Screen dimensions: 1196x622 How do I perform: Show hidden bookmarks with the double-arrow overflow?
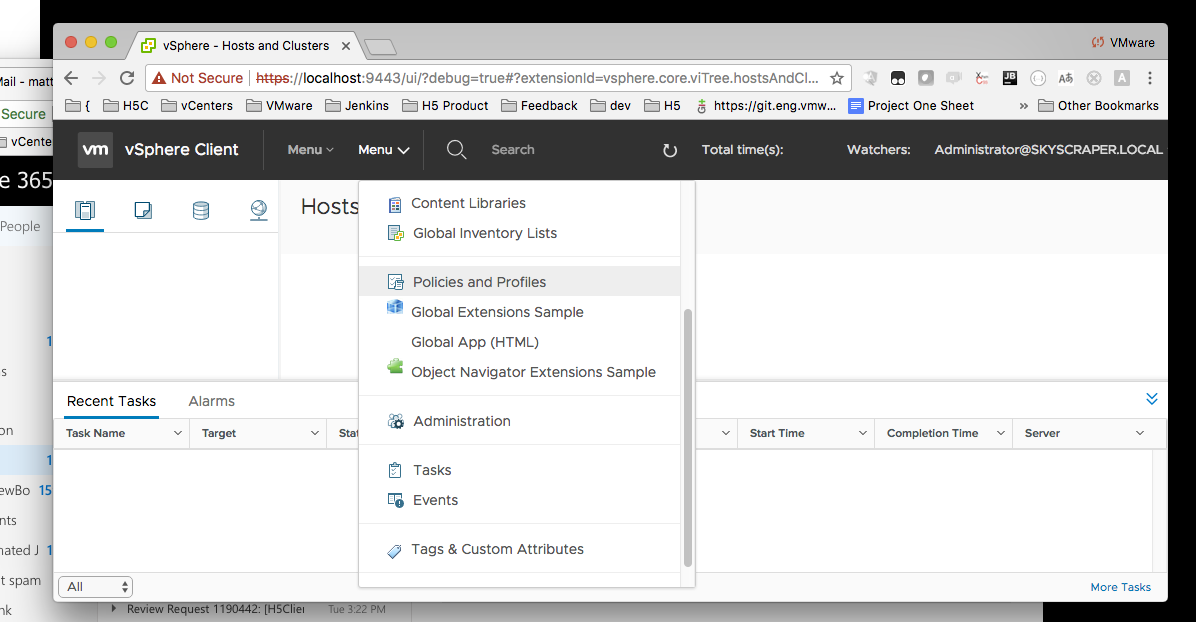pyautogui.click(x=1024, y=106)
